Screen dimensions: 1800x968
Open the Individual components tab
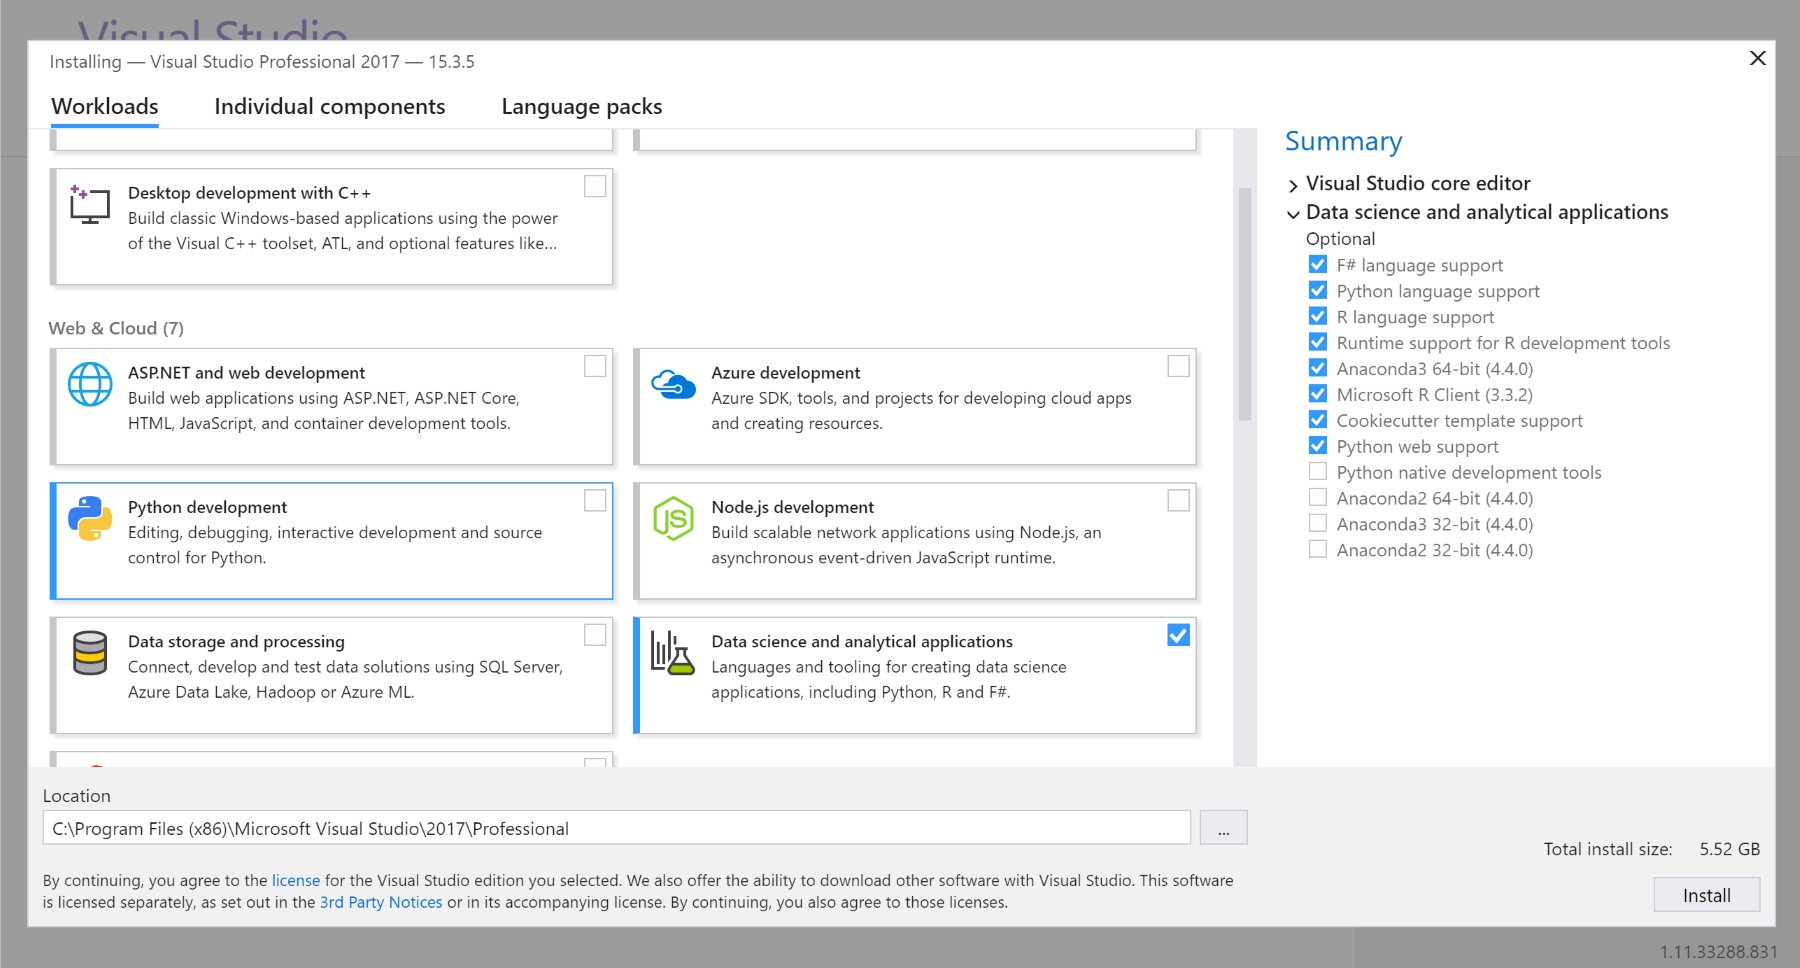pyautogui.click(x=330, y=107)
